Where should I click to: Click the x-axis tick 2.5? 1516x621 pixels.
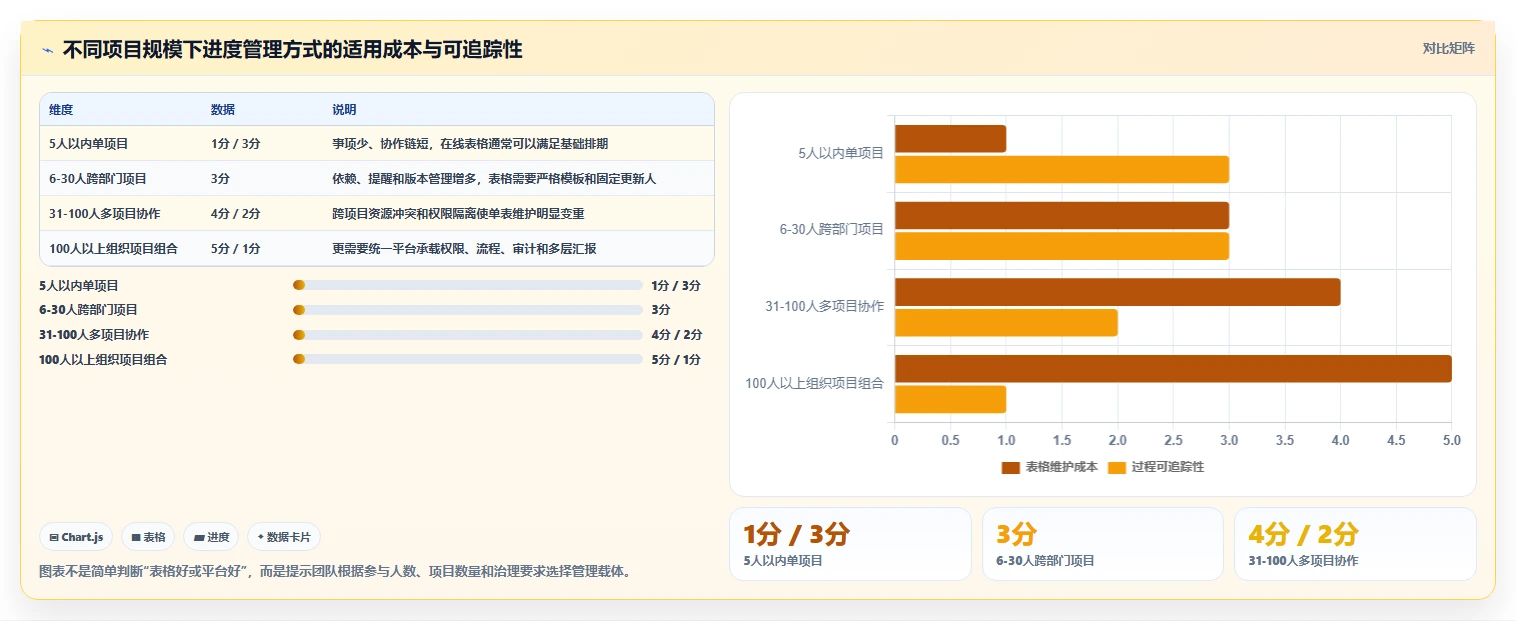click(x=1173, y=440)
